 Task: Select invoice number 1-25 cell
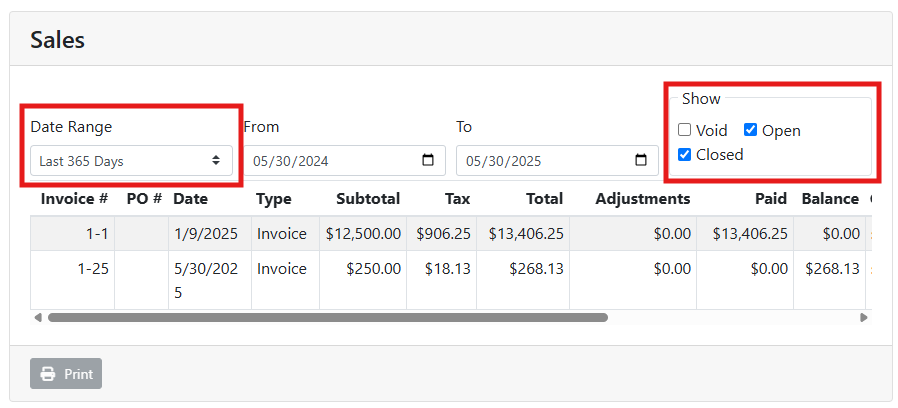pos(73,280)
